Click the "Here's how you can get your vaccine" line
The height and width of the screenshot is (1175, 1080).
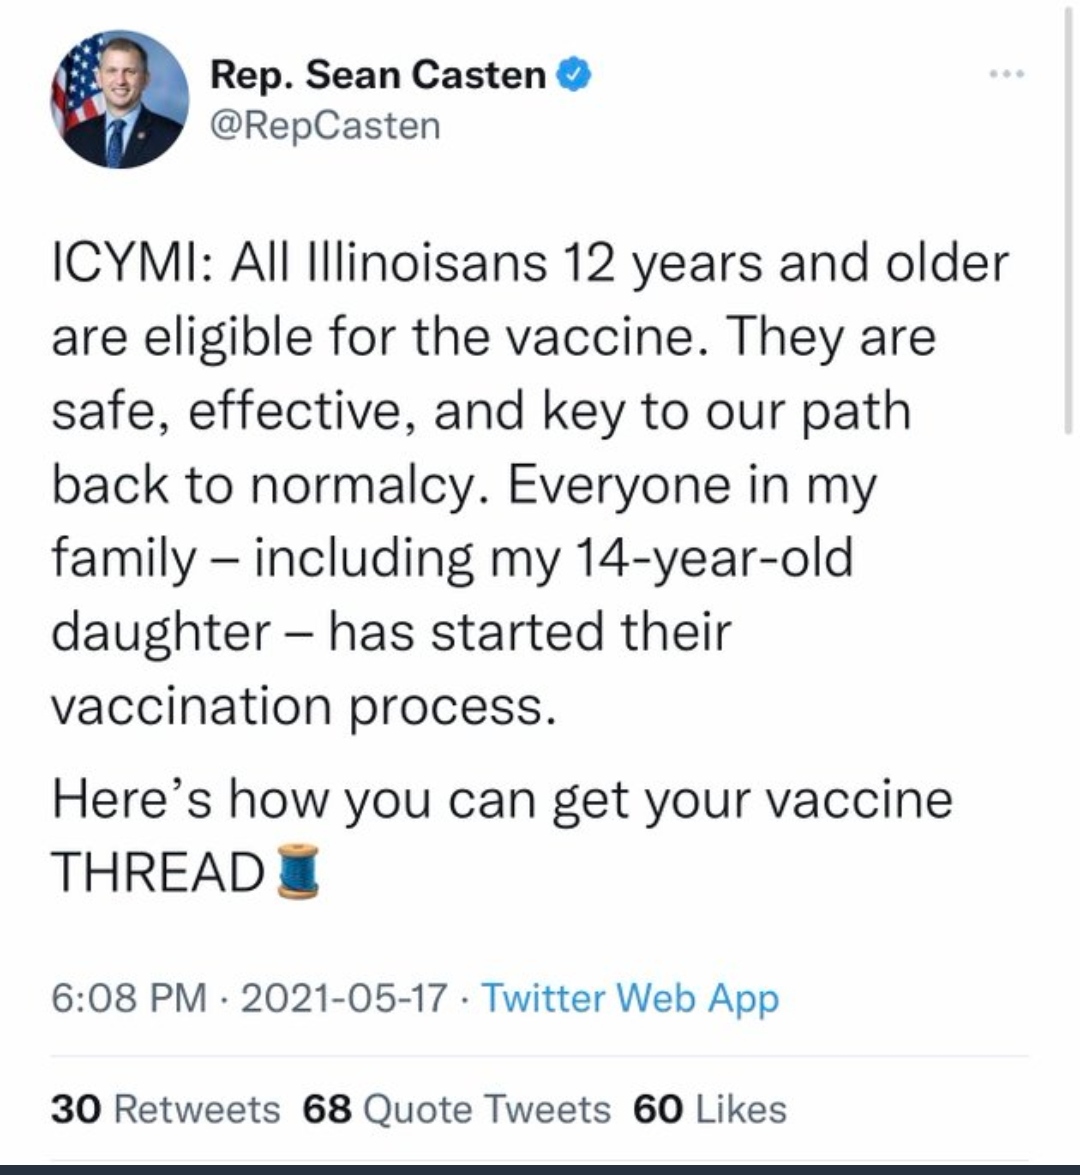502,799
